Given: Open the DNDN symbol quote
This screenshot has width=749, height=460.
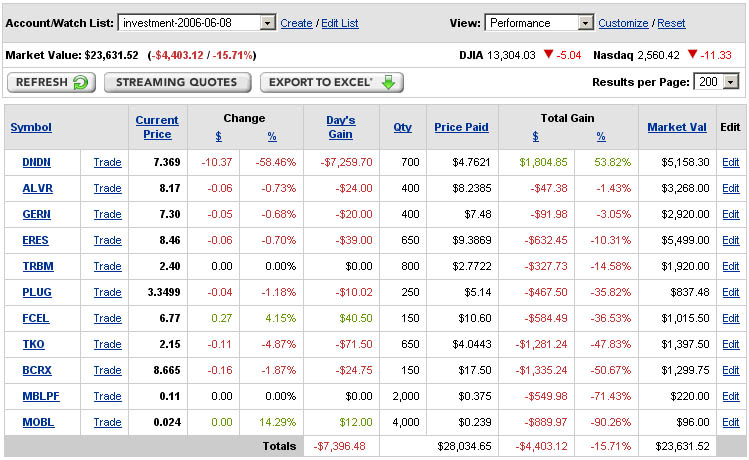Looking at the screenshot, I should (x=37, y=162).
